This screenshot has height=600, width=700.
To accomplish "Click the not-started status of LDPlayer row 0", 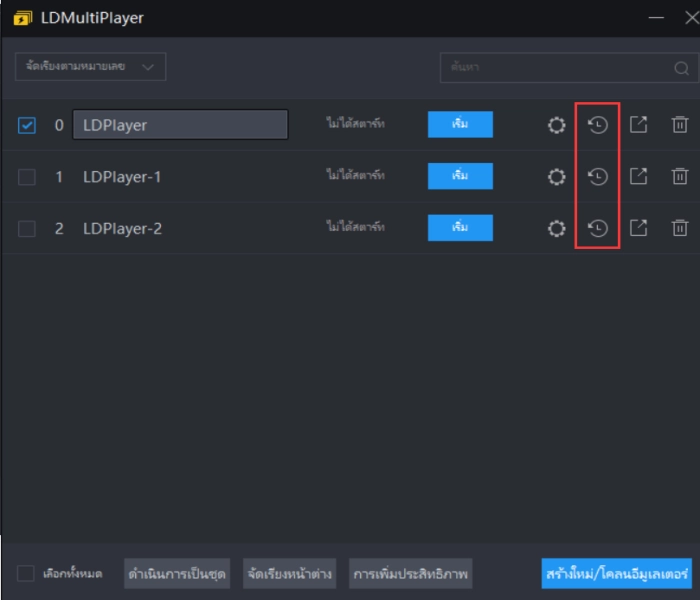I will click(x=355, y=123).
